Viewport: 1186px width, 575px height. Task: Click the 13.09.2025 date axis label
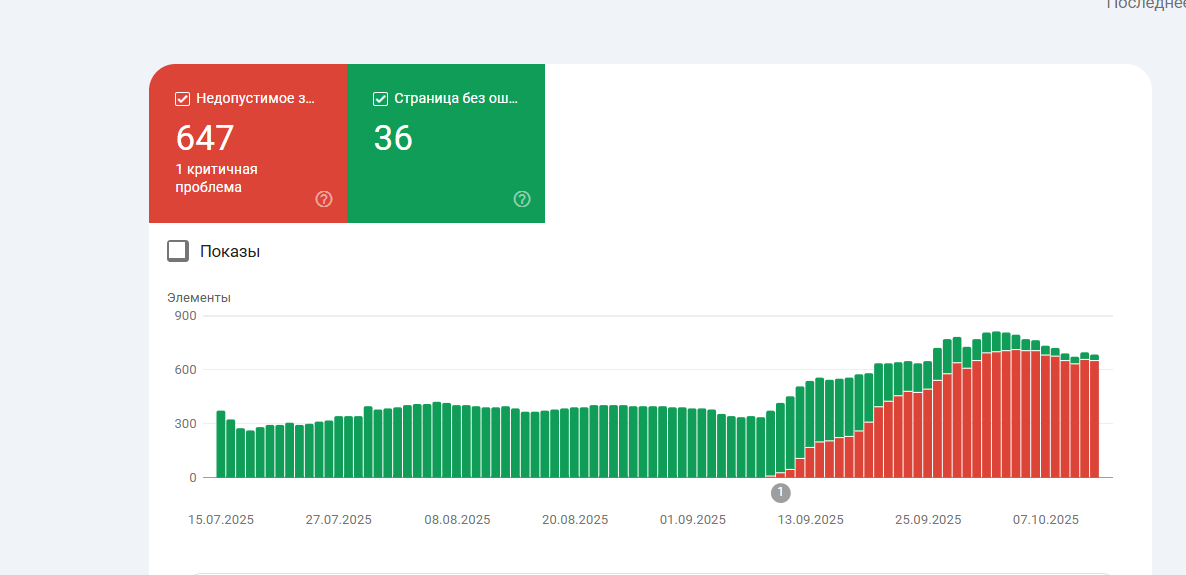pos(811,519)
